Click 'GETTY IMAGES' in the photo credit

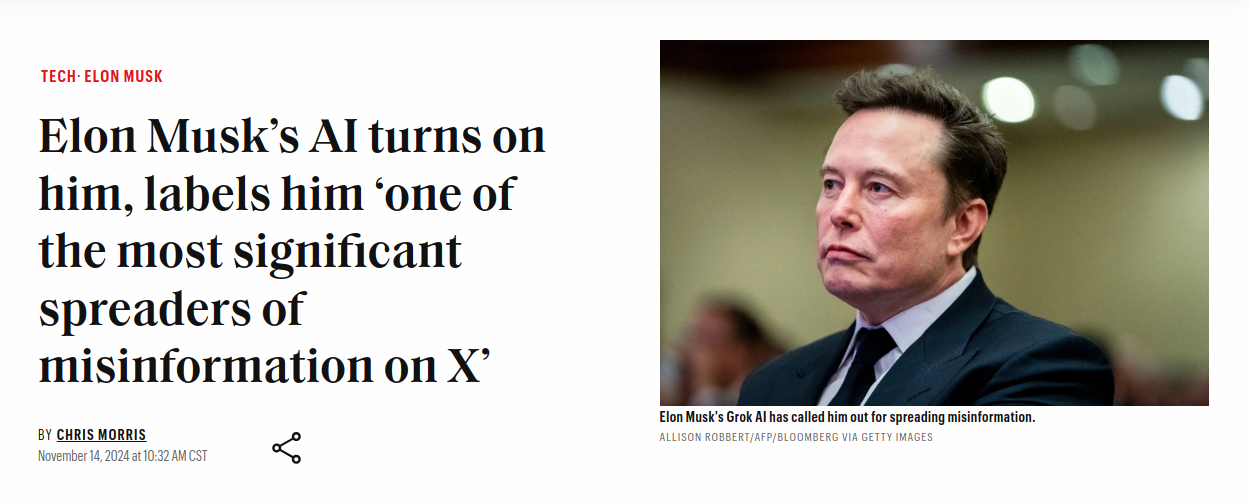tap(897, 437)
